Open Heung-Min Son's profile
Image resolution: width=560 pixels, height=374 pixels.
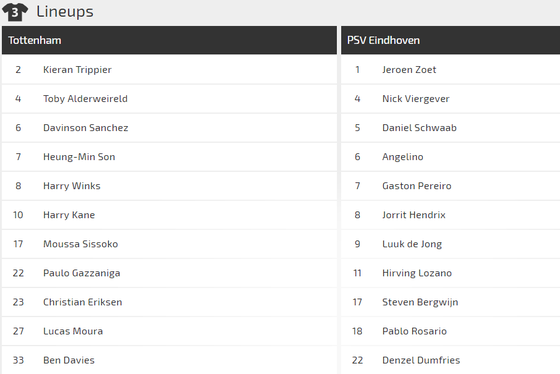(x=79, y=157)
